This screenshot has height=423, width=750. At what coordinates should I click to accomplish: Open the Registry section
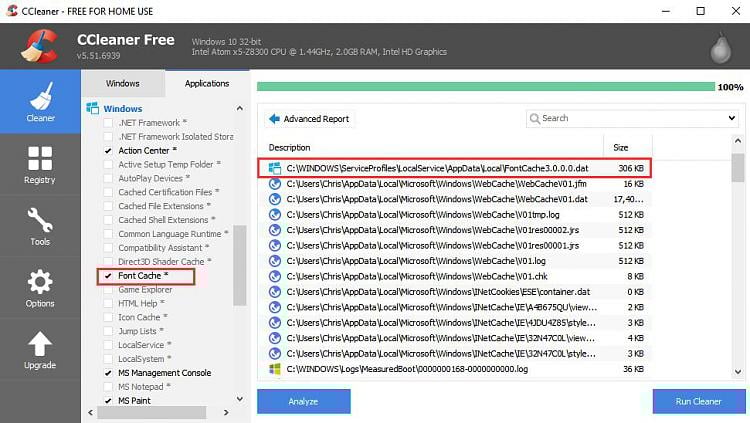click(40, 165)
